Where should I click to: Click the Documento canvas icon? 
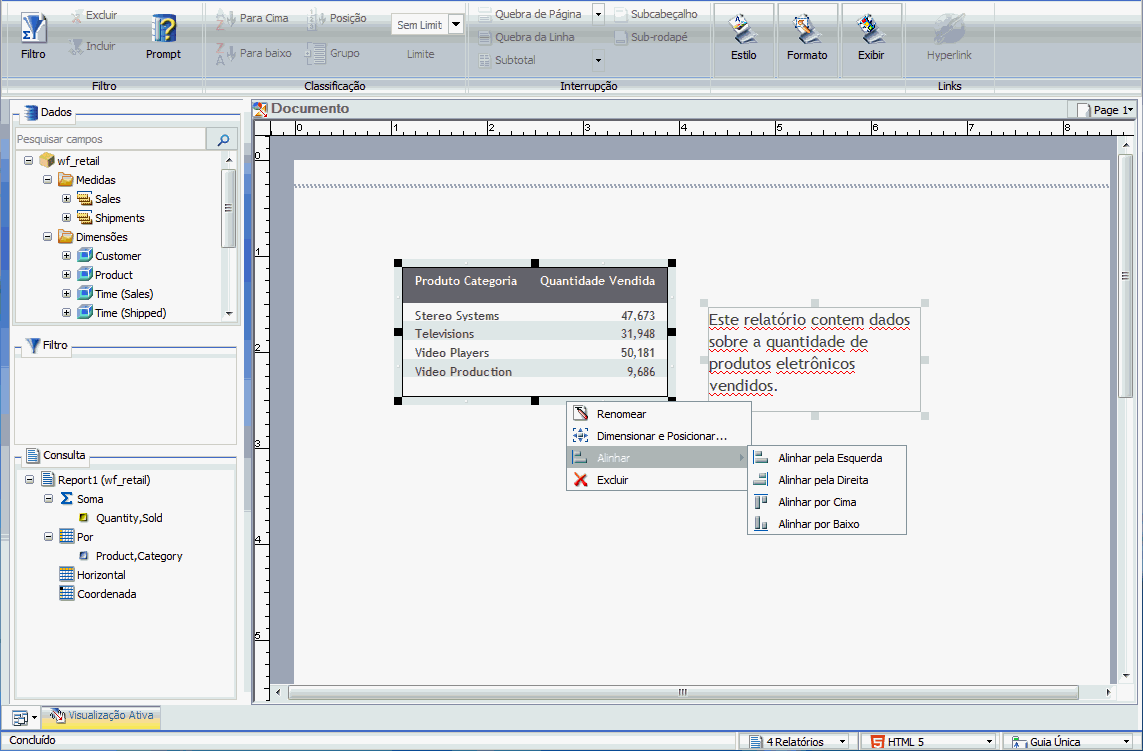point(260,109)
